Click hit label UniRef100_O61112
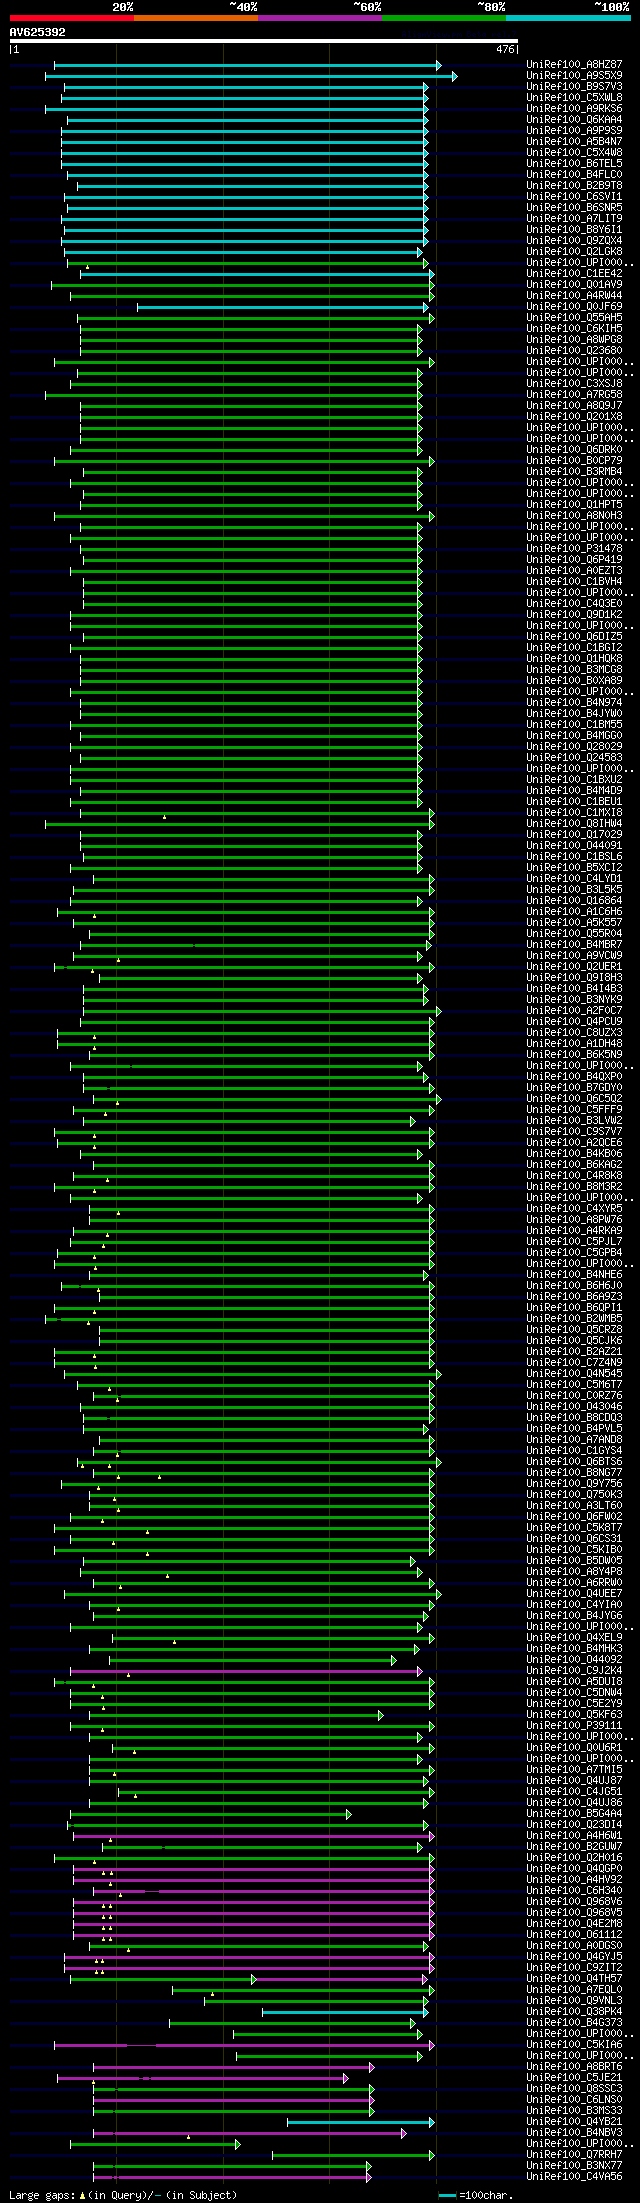The image size is (640, 2203). (x=574, y=1935)
